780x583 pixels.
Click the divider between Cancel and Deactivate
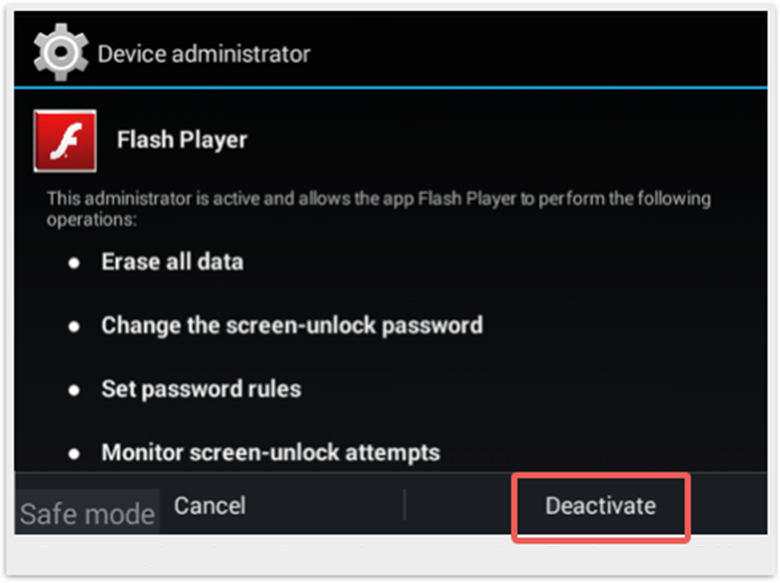404,504
